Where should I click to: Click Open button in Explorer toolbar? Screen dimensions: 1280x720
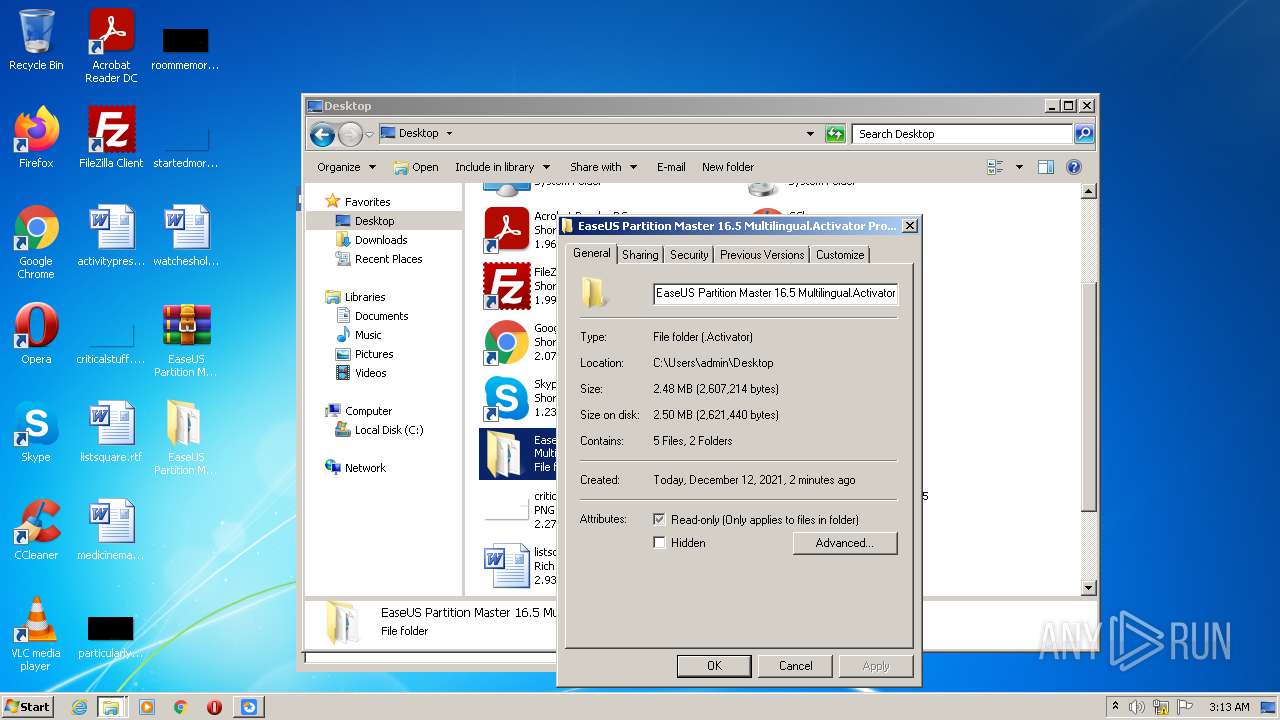pos(416,167)
